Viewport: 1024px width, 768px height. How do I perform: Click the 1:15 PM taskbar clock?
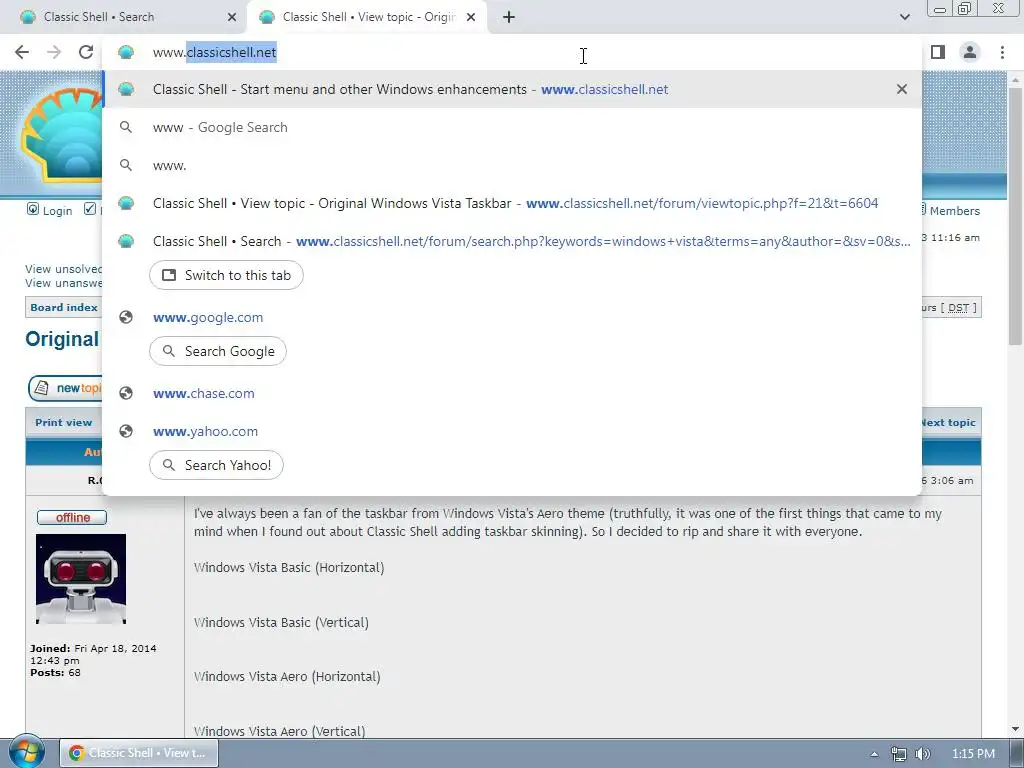point(973,754)
